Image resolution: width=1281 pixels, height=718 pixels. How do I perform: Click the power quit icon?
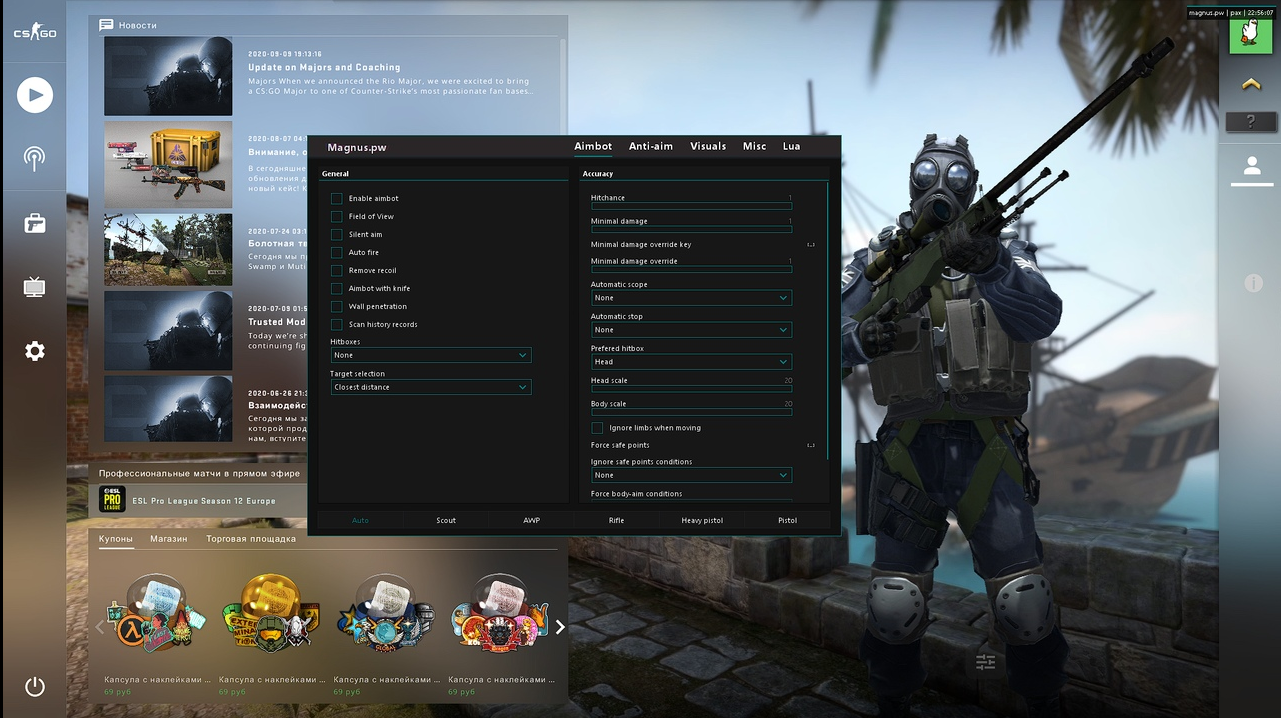[35, 687]
